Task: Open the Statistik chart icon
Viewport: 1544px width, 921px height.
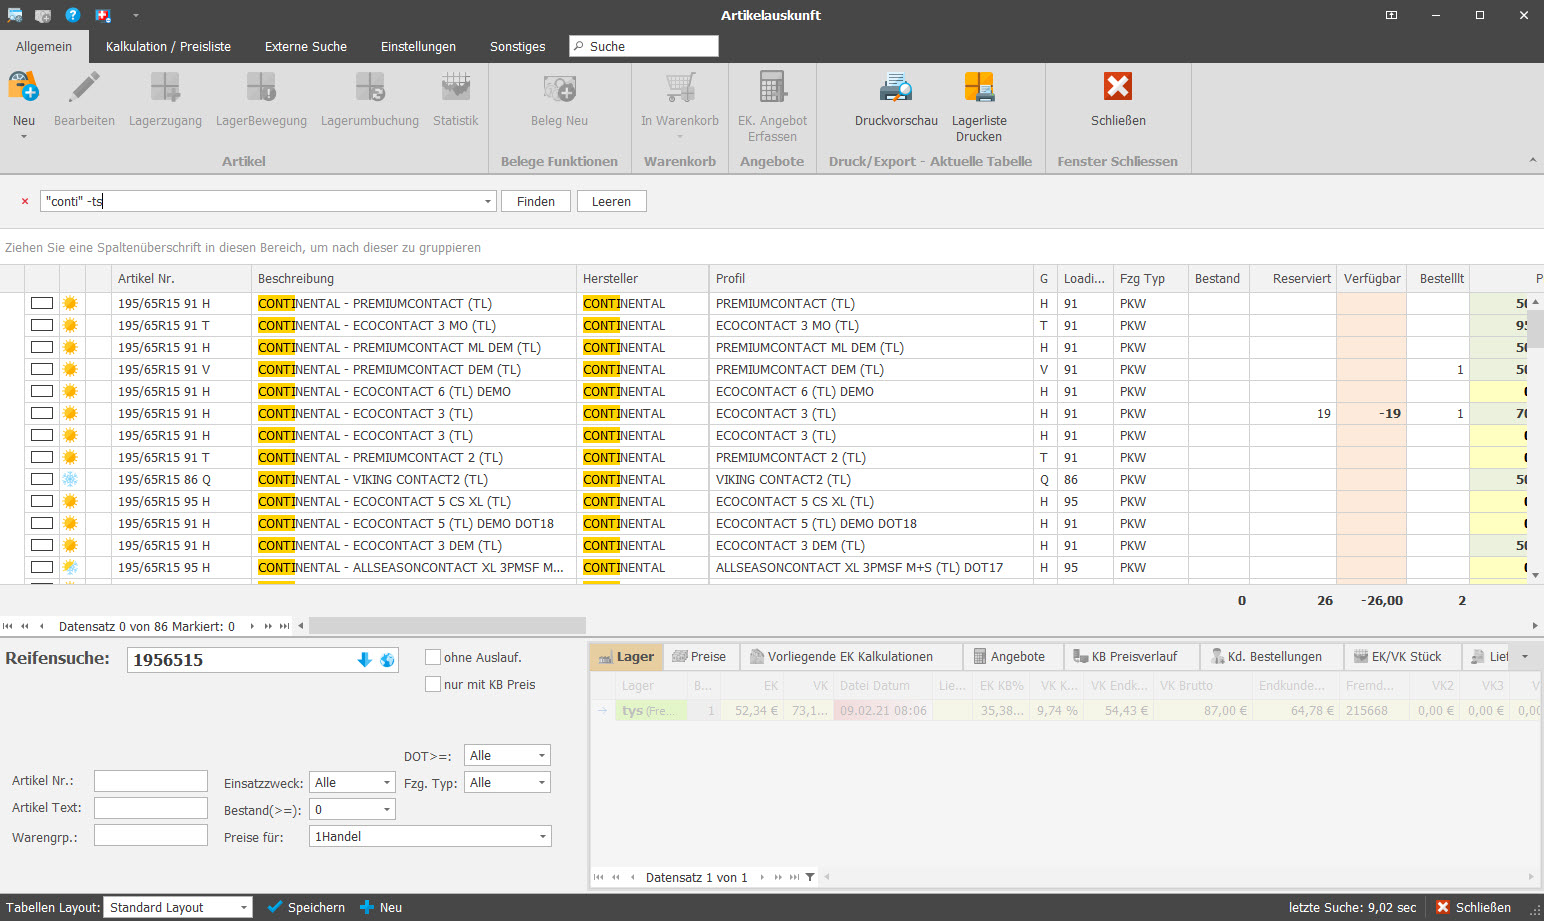Action: pos(456,87)
